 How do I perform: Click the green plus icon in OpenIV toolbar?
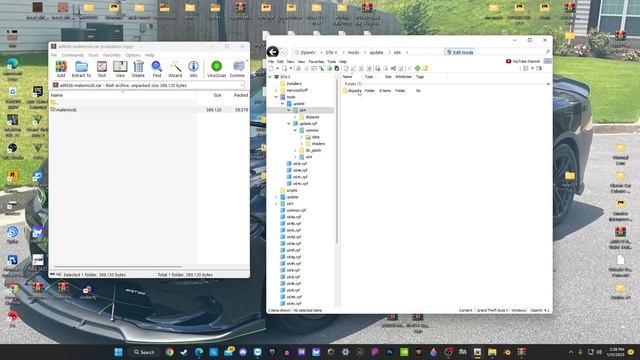[x=418, y=68]
